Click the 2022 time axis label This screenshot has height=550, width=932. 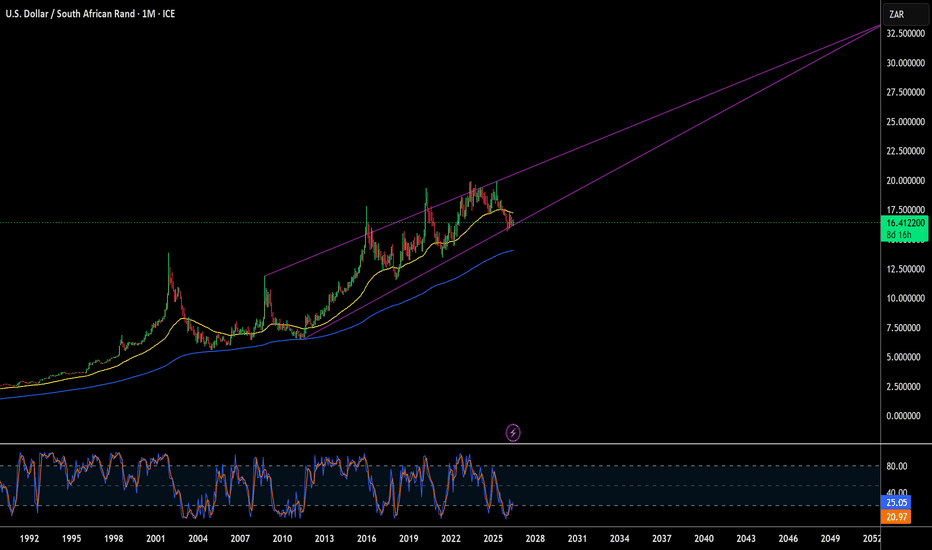451,539
